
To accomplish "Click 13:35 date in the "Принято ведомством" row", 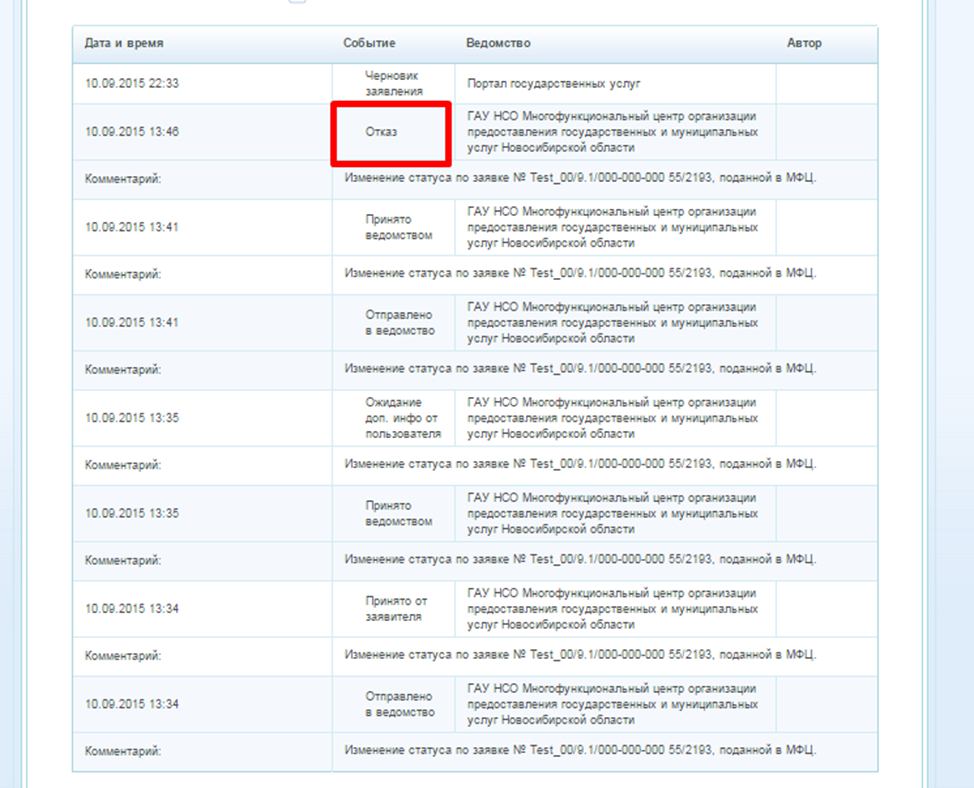I will 132,514.
